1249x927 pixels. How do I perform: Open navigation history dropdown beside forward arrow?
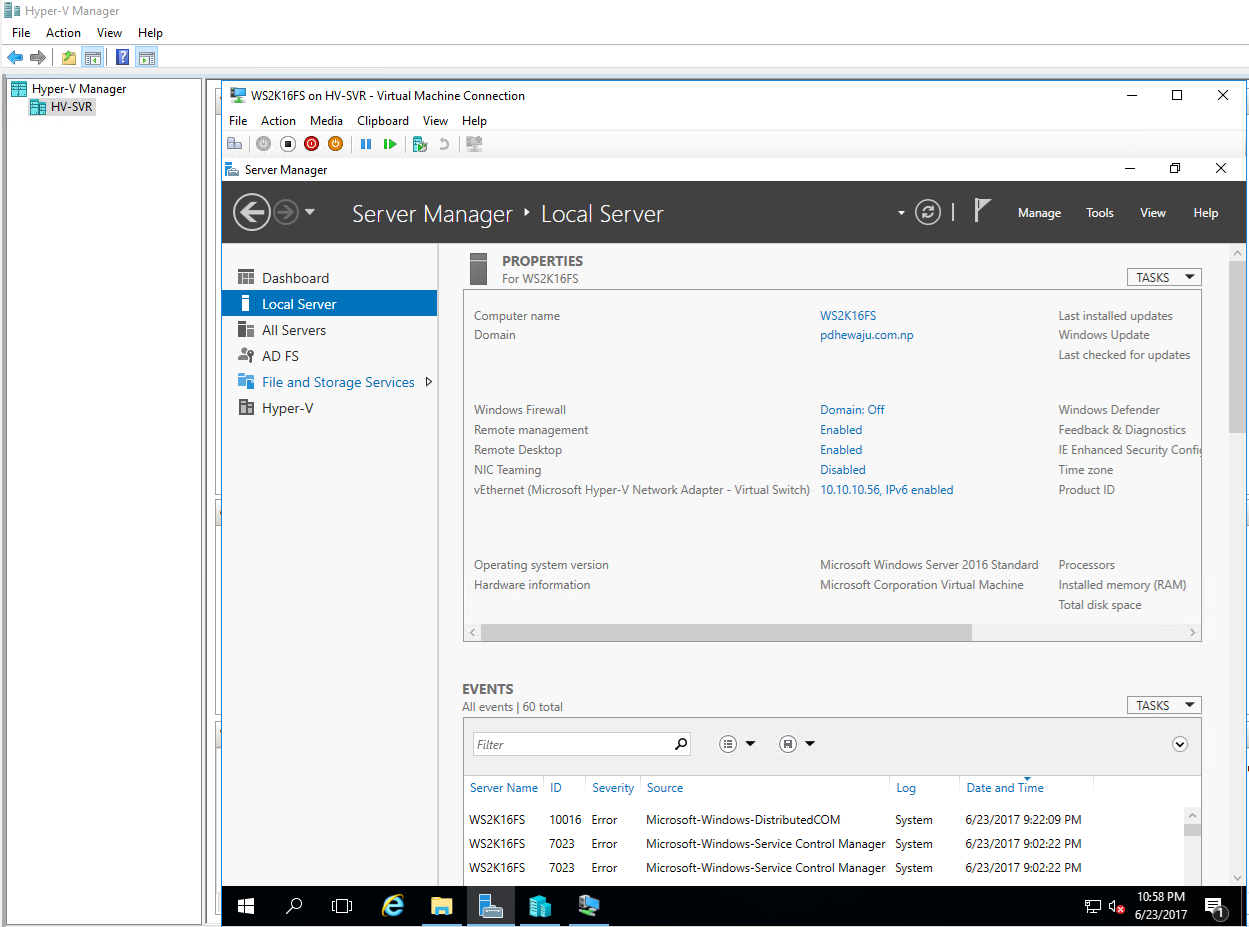pyautogui.click(x=310, y=212)
